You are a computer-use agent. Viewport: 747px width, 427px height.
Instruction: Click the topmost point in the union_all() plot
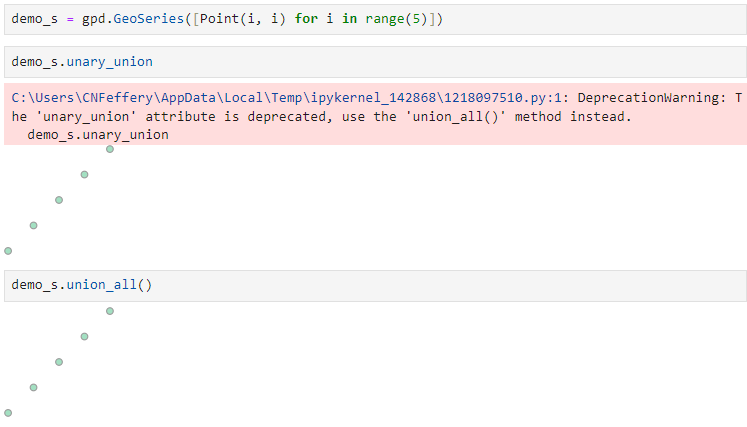109,311
